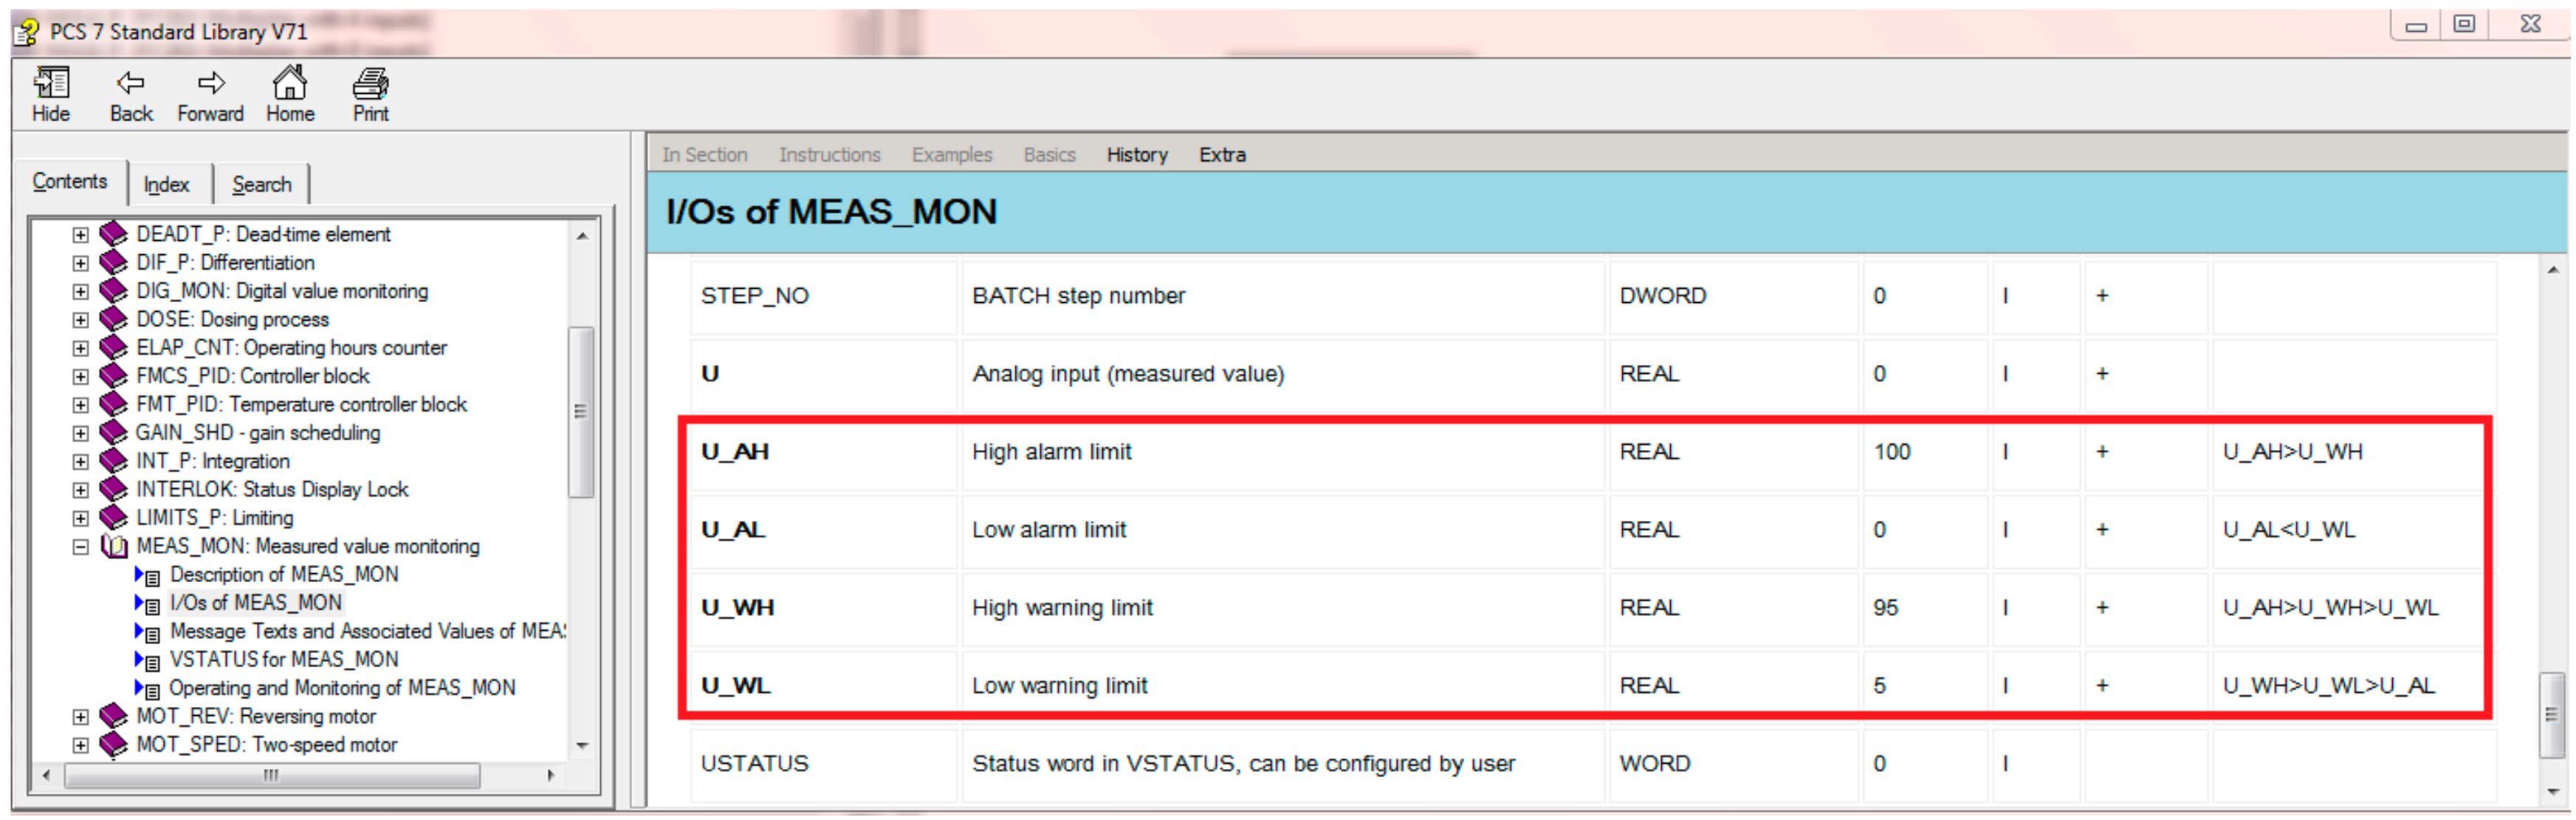This screenshot has height=820, width=2576.
Task: Click DOSE Dosing process book icon
Action: [x=114, y=319]
